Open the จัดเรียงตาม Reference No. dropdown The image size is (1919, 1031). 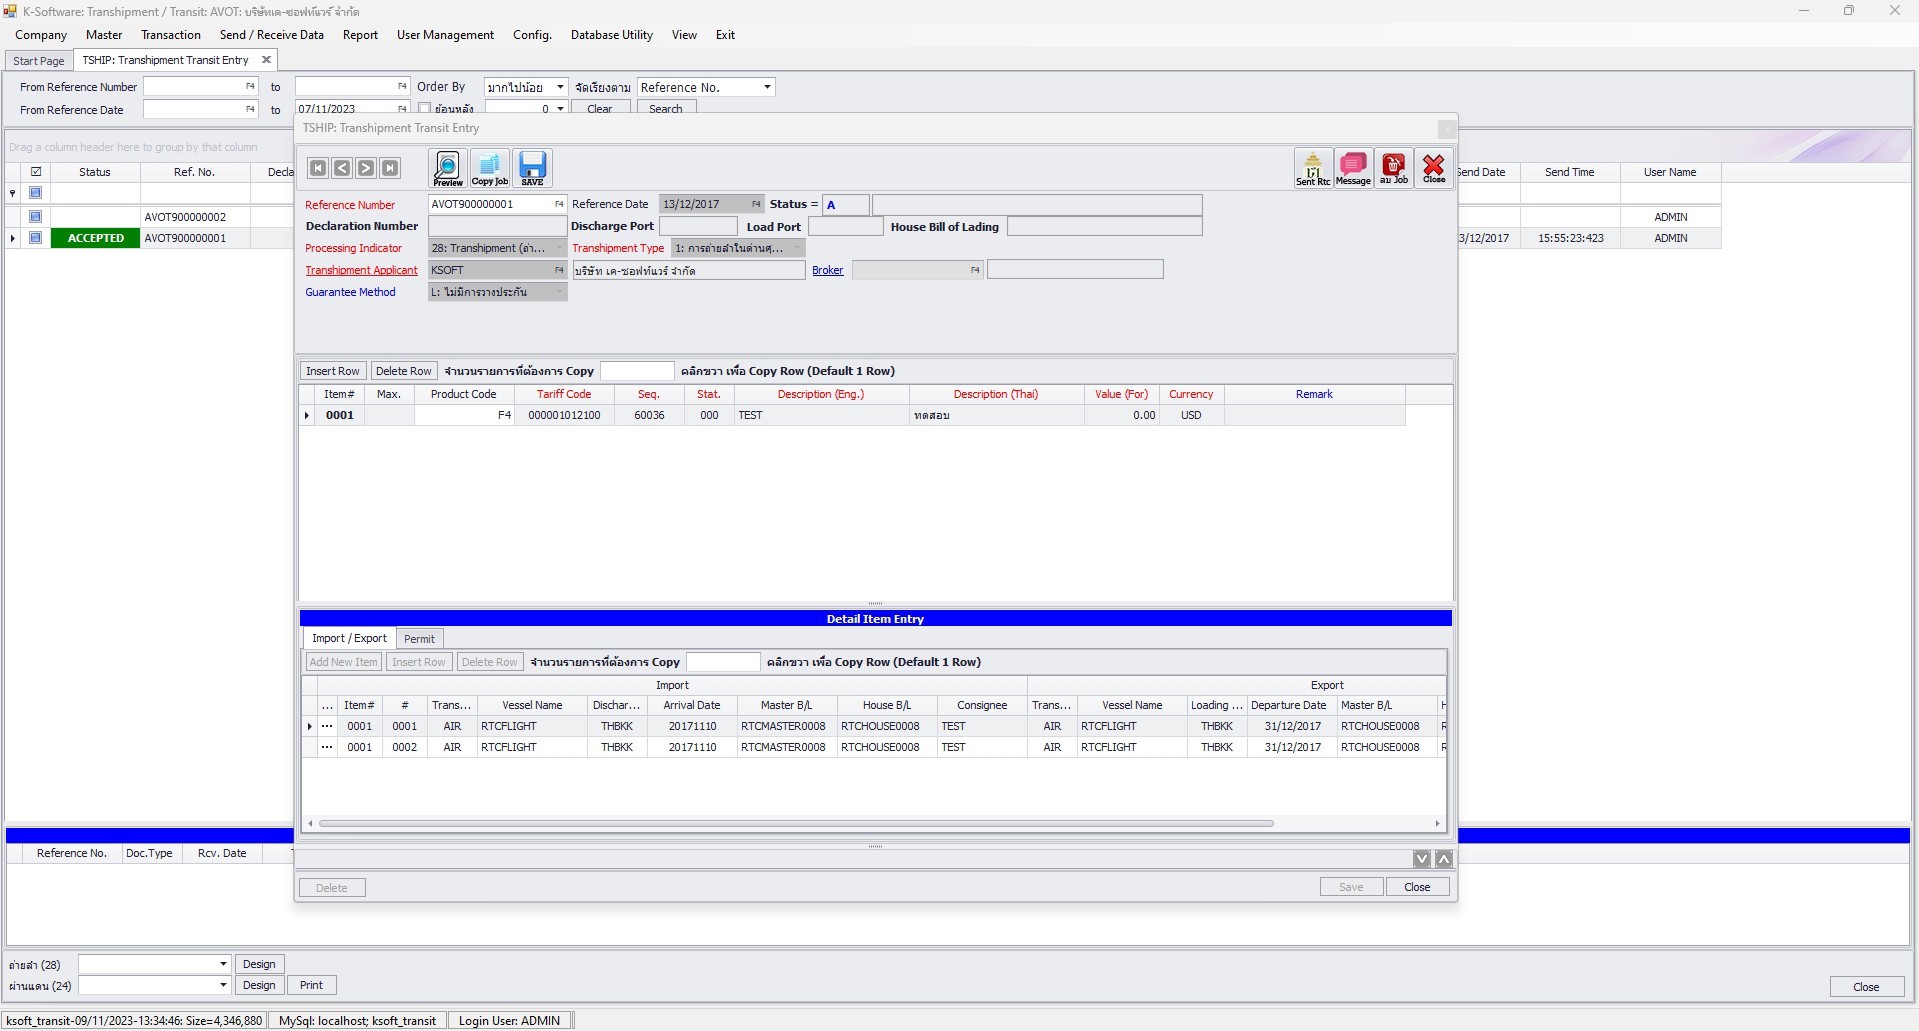point(765,87)
